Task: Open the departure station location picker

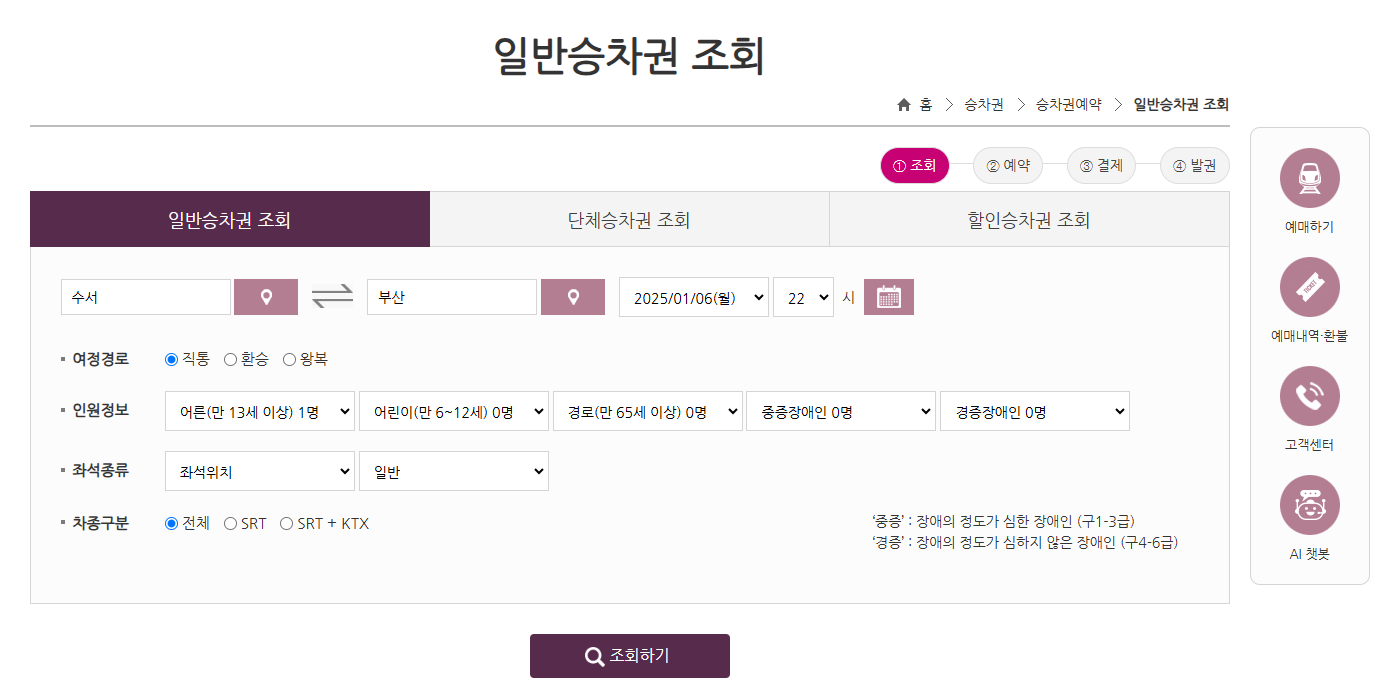Action: 265,296
